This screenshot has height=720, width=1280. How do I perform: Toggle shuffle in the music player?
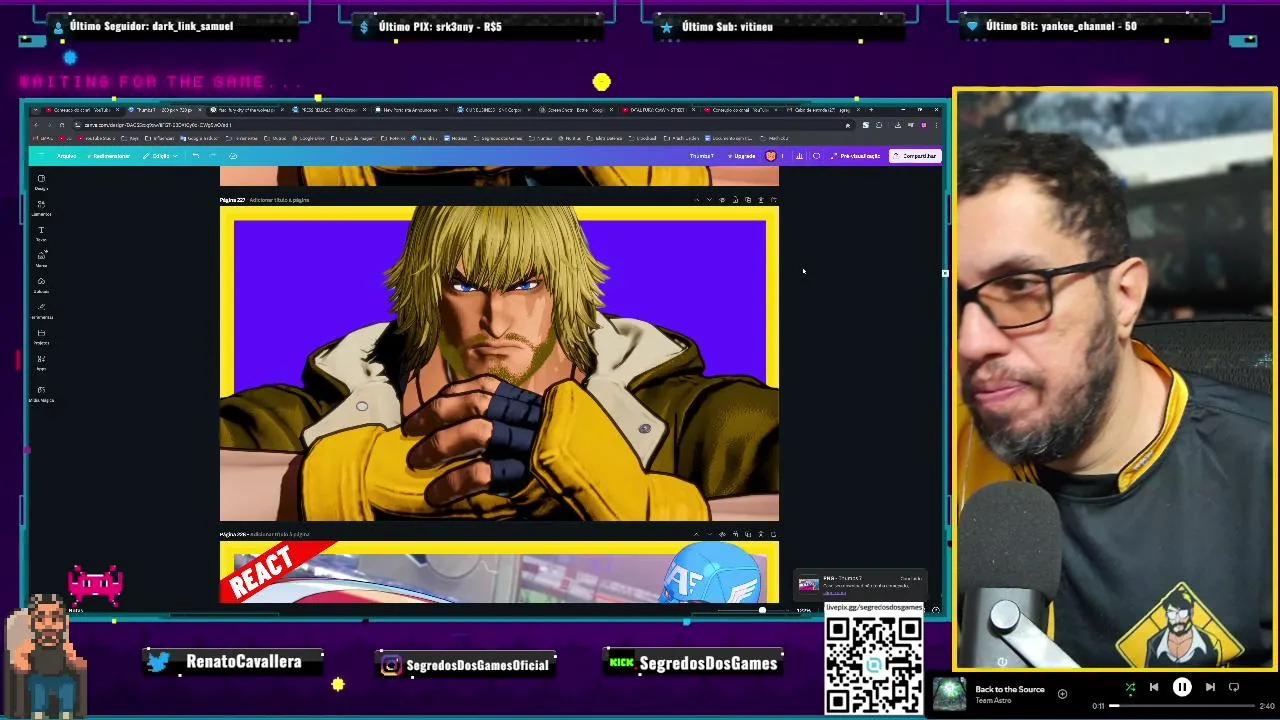(x=1130, y=687)
